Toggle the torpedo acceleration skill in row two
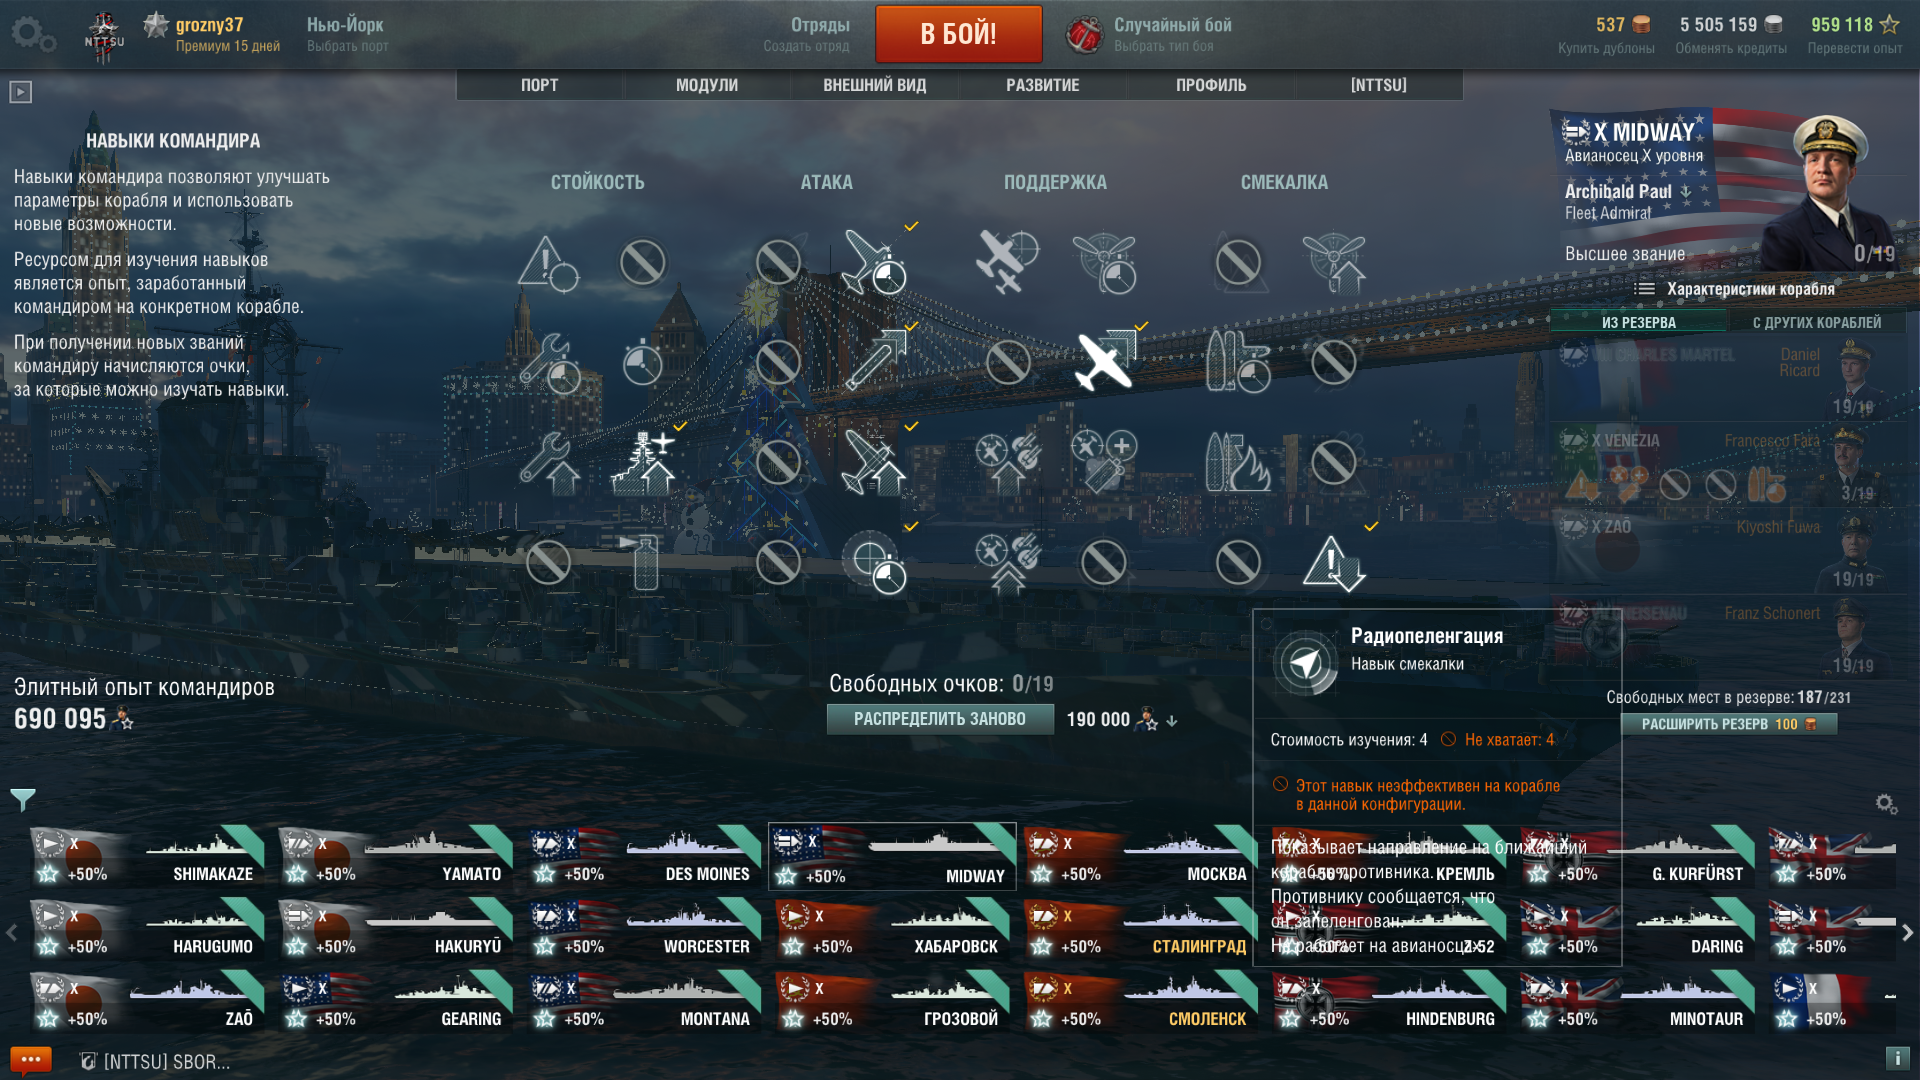Screen dimensions: 1920x1080 pos(874,362)
